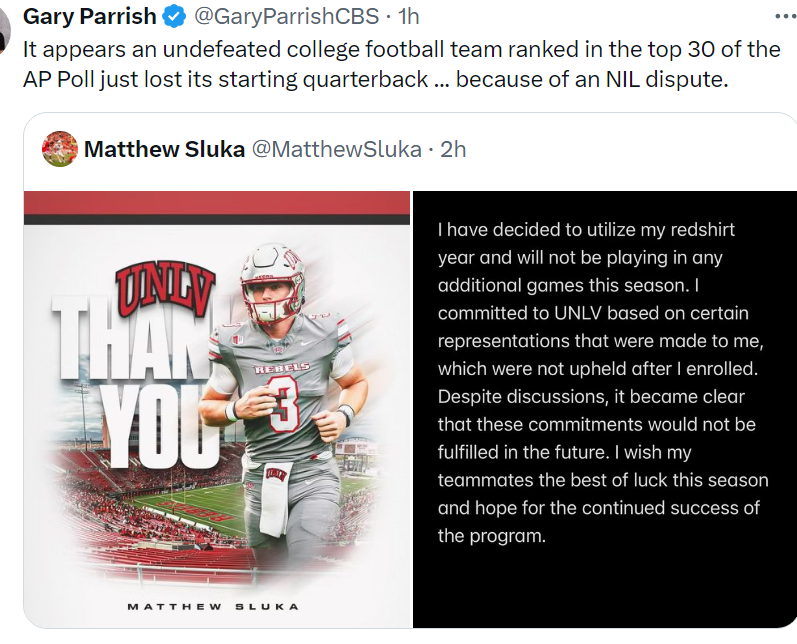Click the 2h quoted tweet timestamp
The image size is (797, 644).
click(x=453, y=149)
